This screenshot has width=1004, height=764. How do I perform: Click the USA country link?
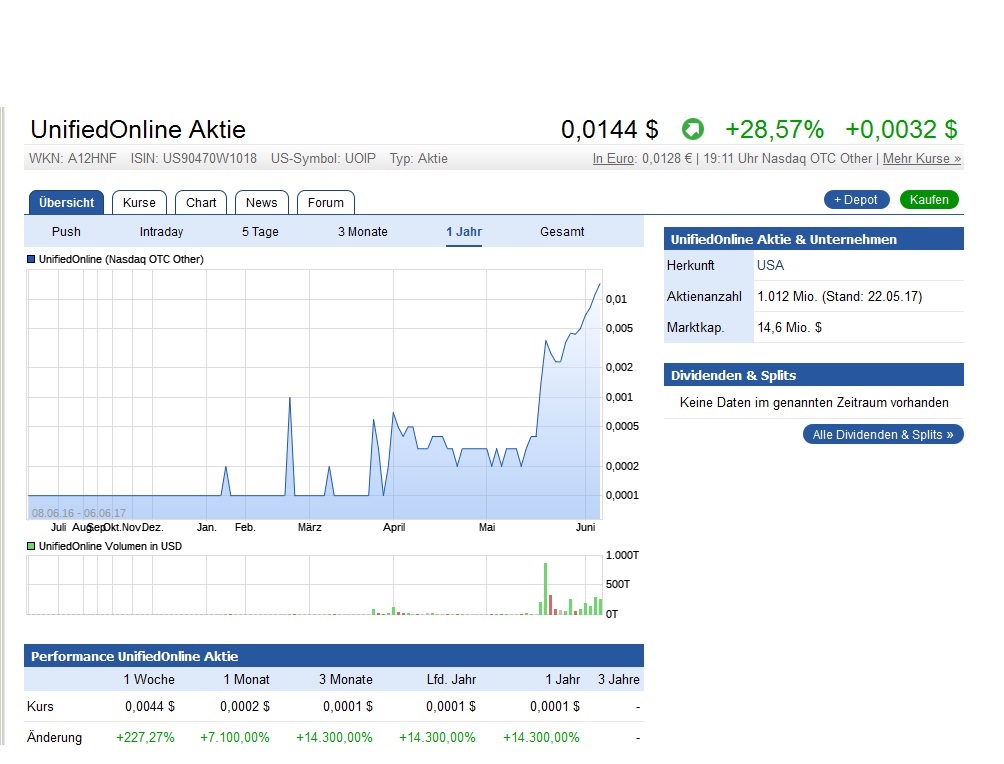[x=770, y=265]
